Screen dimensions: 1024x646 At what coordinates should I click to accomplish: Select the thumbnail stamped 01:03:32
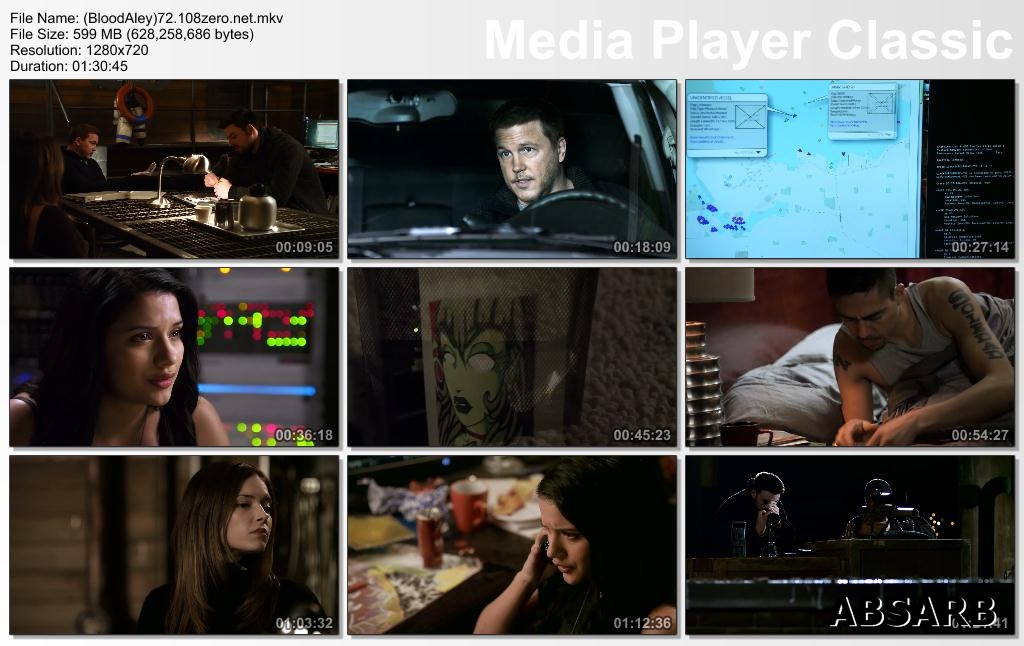[174, 545]
